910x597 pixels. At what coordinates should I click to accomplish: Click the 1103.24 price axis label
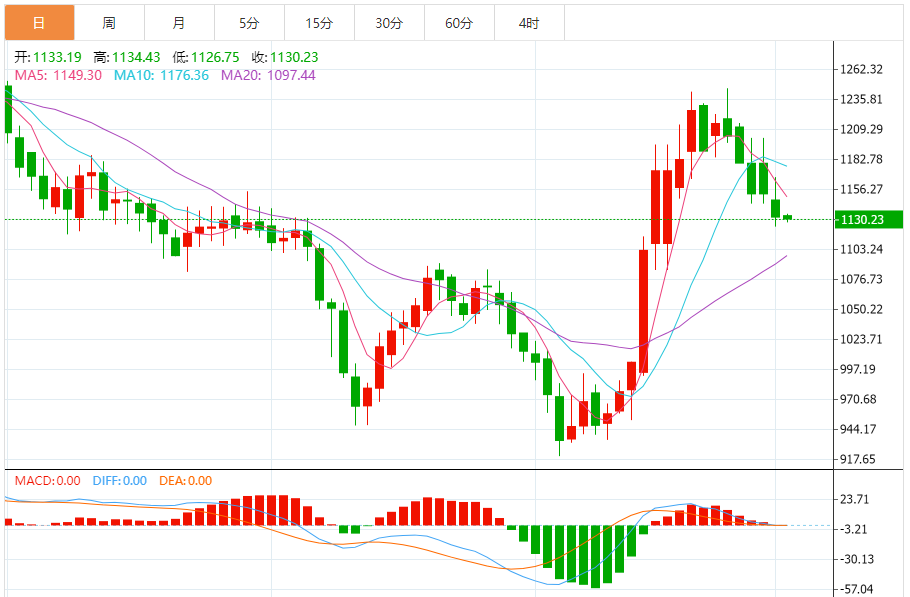[861, 249]
